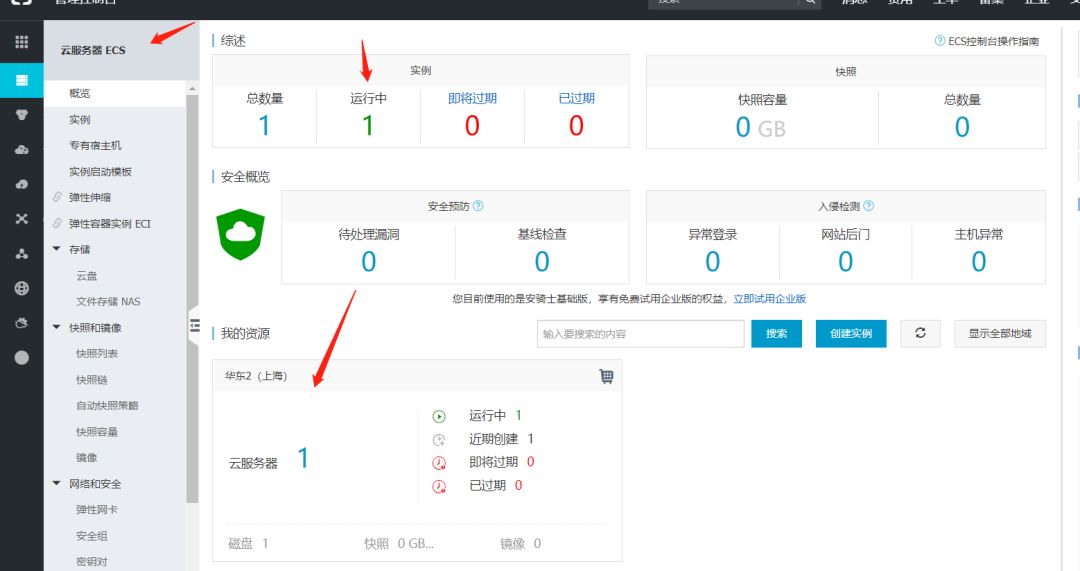The image size is (1080, 571).
Task: Click the solid circle icon in sidebar
Action: (21, 357)
